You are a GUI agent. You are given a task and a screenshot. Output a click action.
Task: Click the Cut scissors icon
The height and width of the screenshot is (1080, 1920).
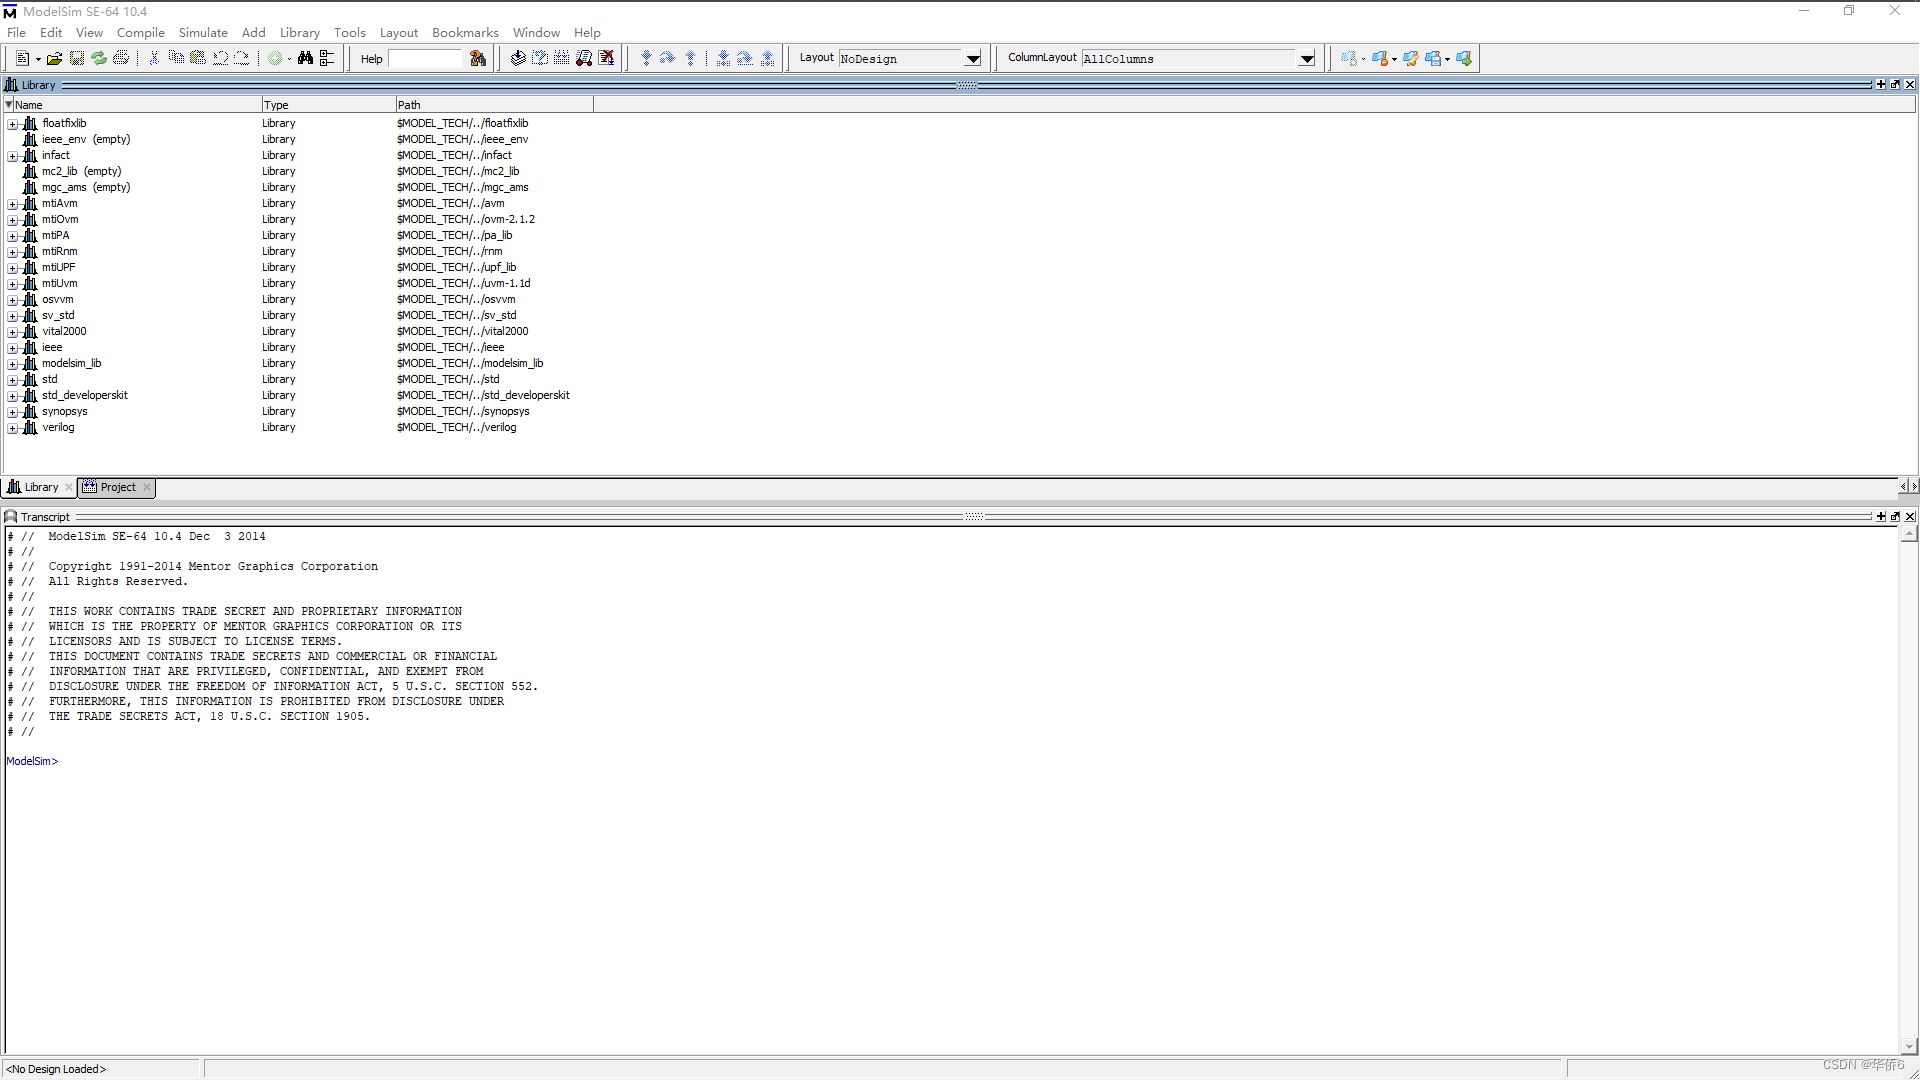154,59
